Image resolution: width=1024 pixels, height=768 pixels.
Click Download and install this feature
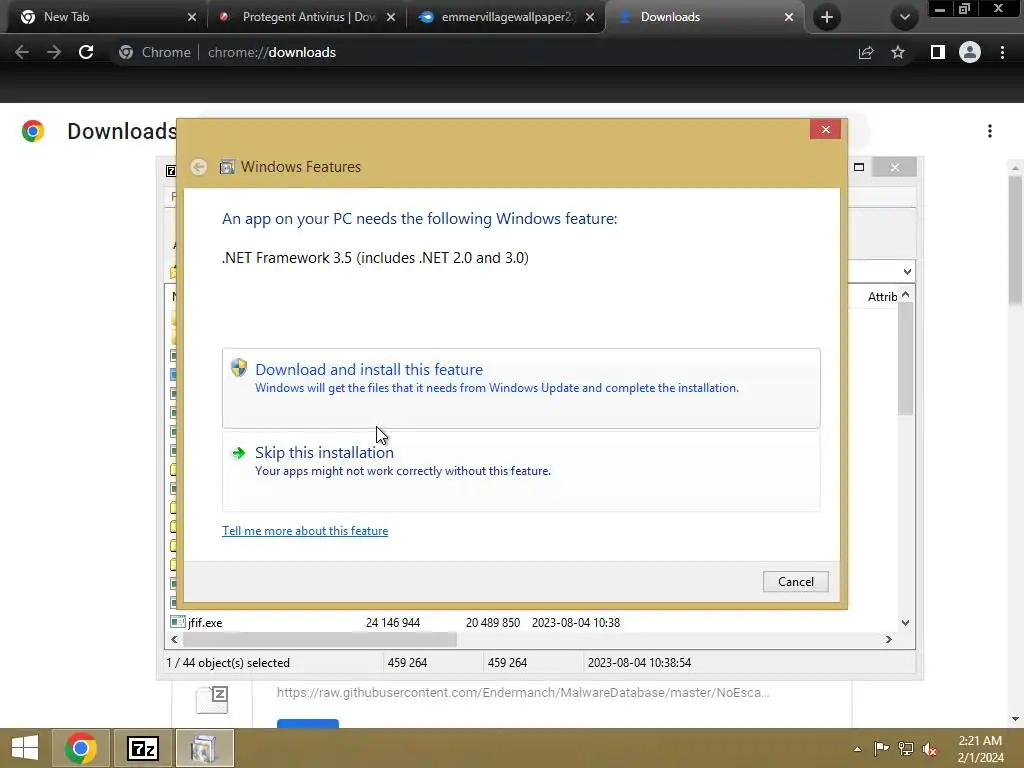click(520, 388)
